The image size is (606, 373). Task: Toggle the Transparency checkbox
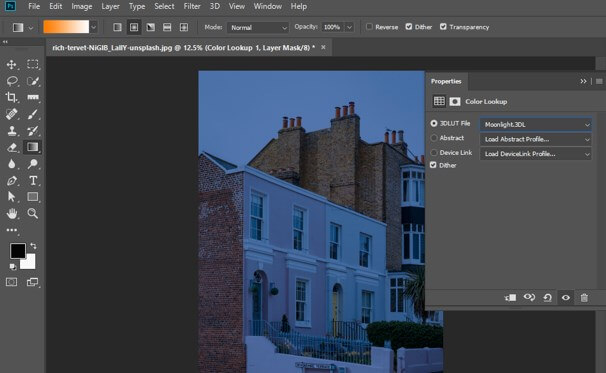443,27
